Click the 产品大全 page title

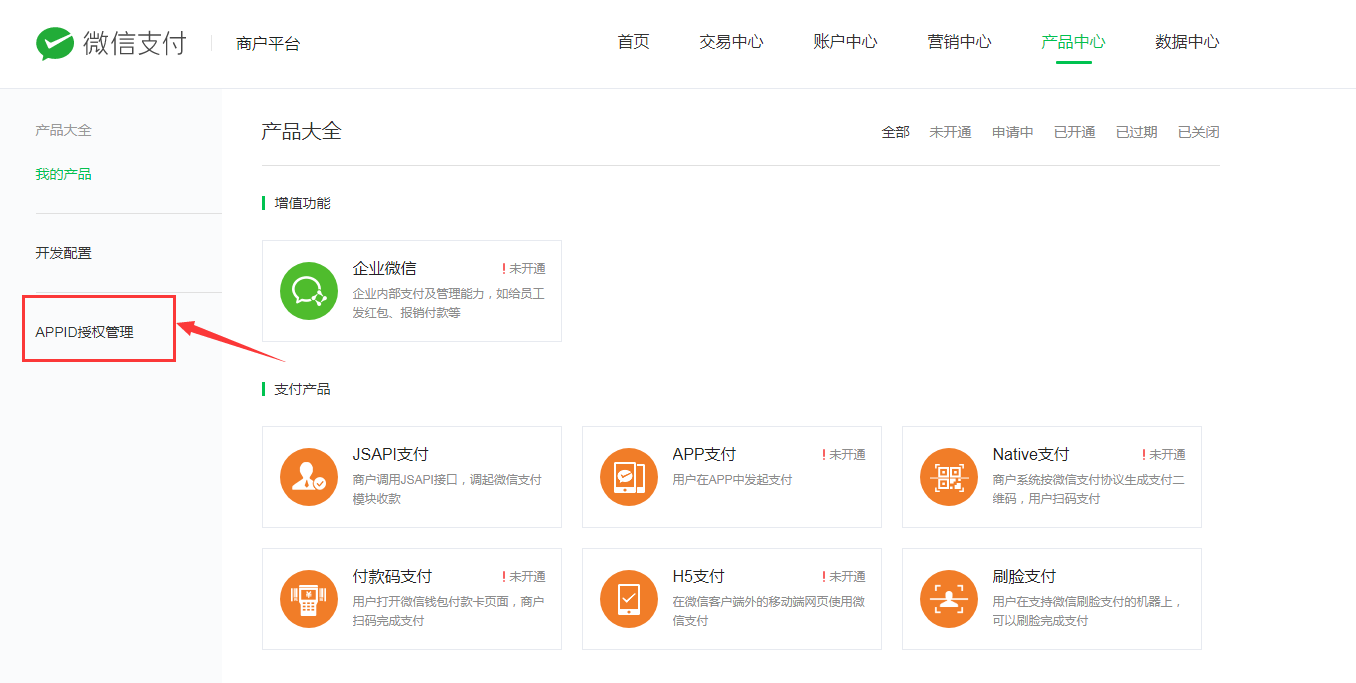click(x=301, y=131)
